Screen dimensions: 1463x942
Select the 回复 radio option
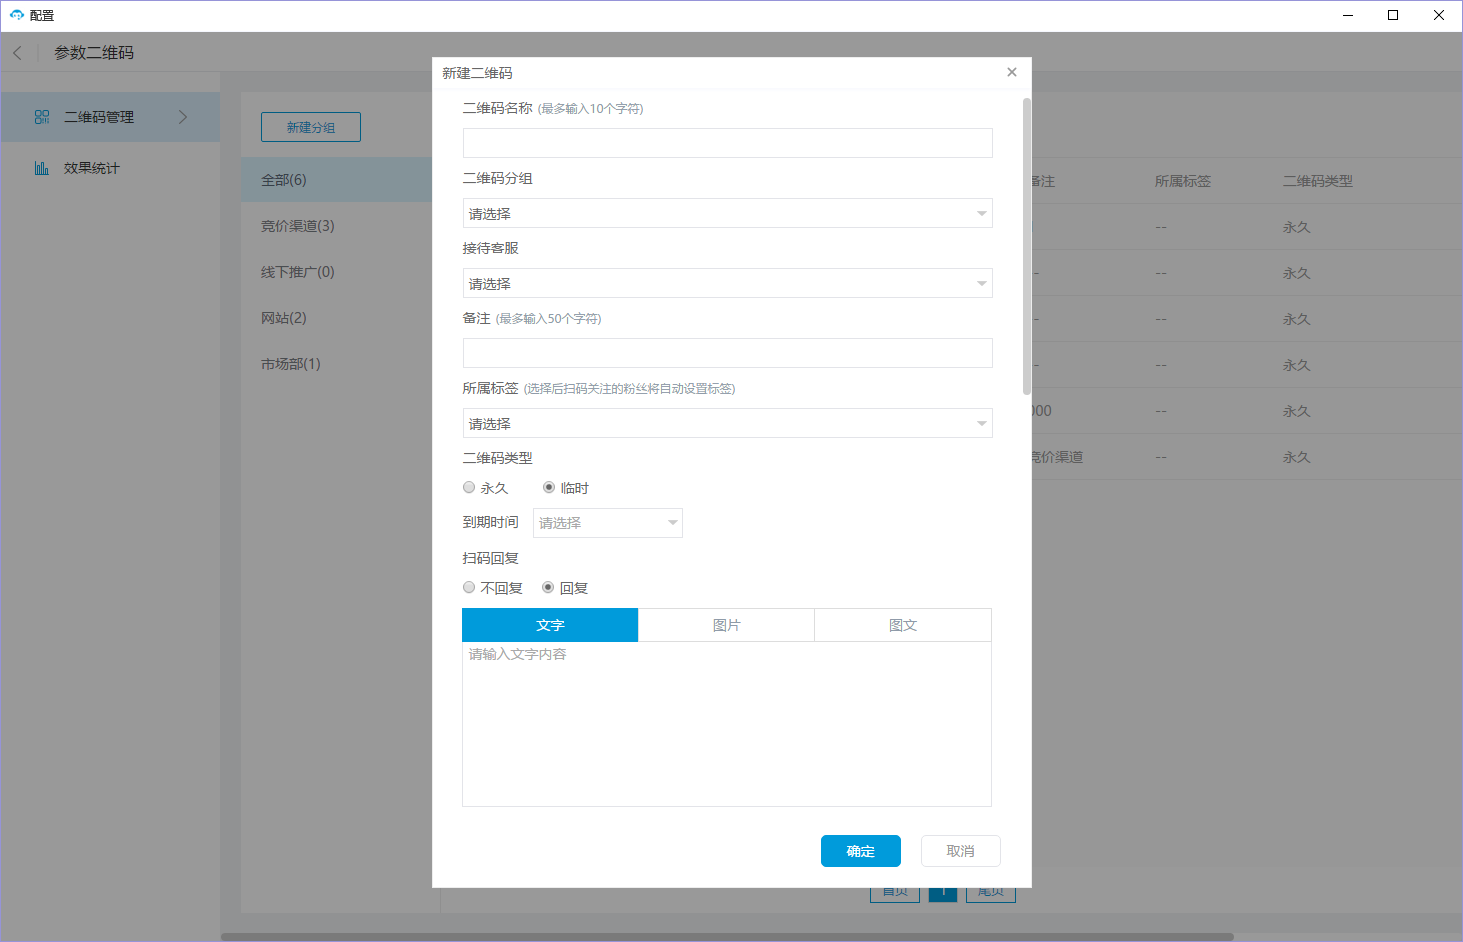click(548, 588)
